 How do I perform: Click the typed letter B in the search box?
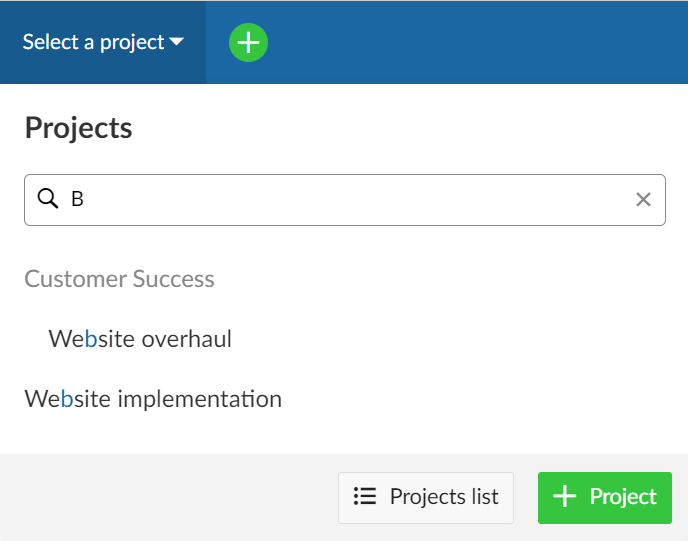77,200
